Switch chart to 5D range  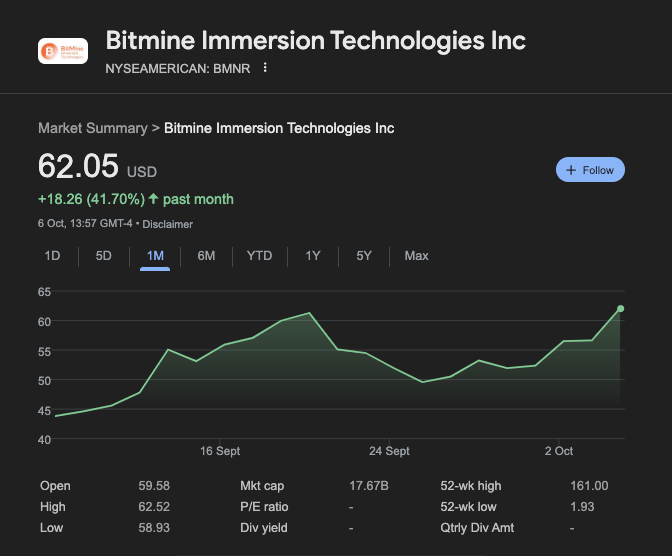click(x=104, y=256)
